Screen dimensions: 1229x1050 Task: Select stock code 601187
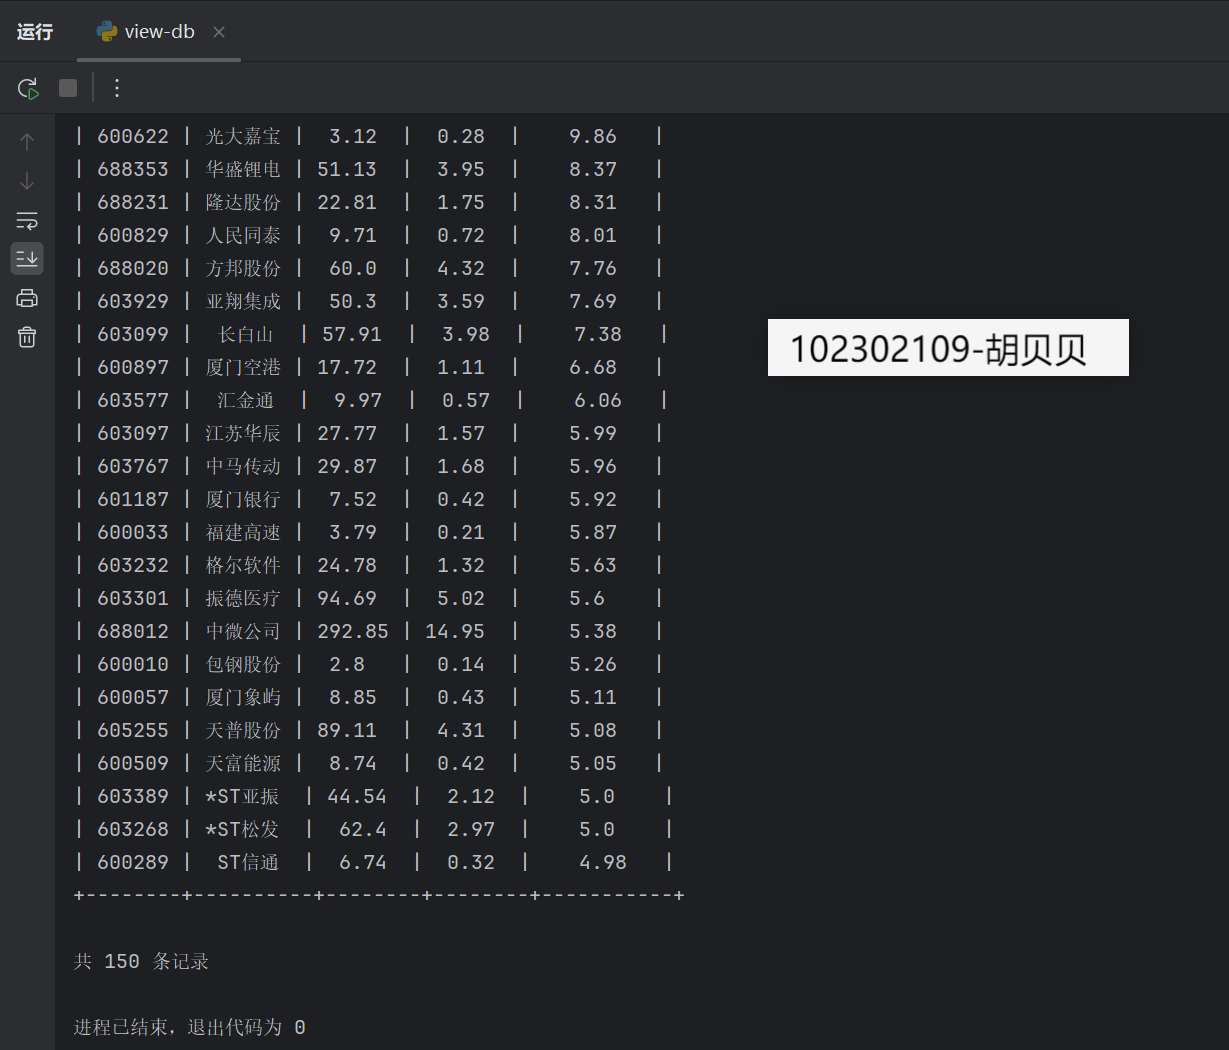(133, 499)
